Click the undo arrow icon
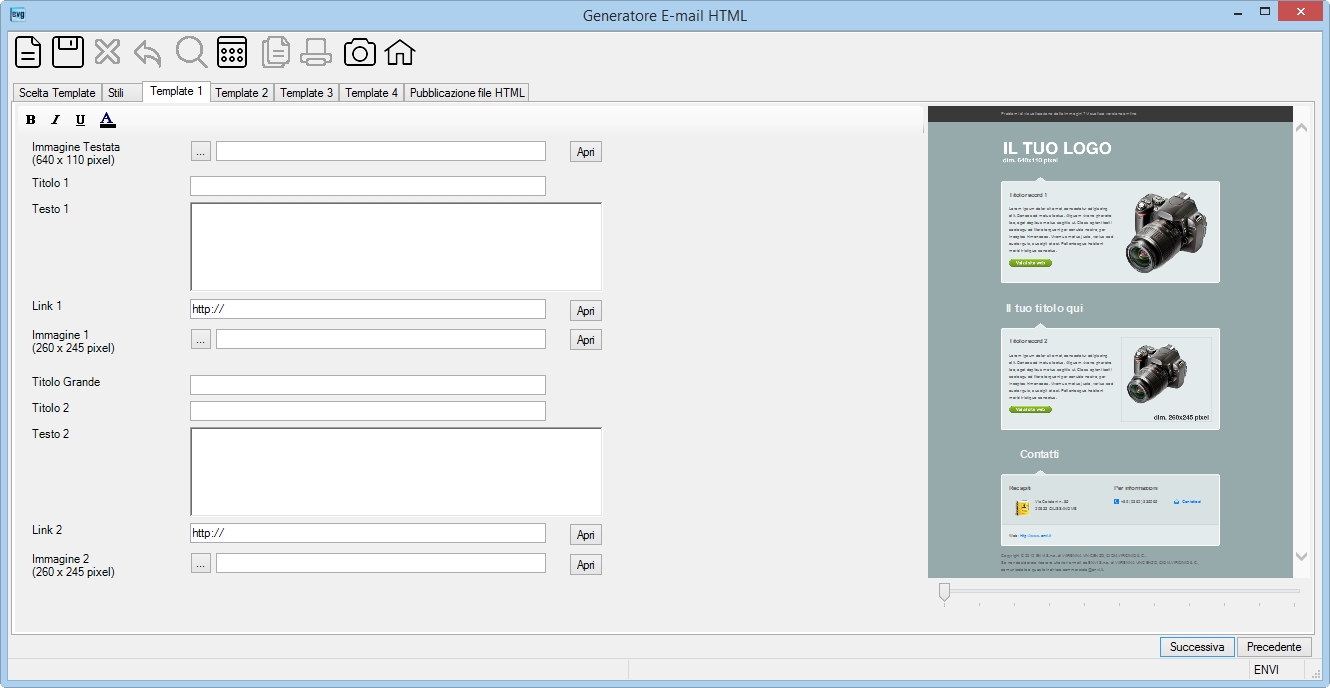 coord(147,52)
